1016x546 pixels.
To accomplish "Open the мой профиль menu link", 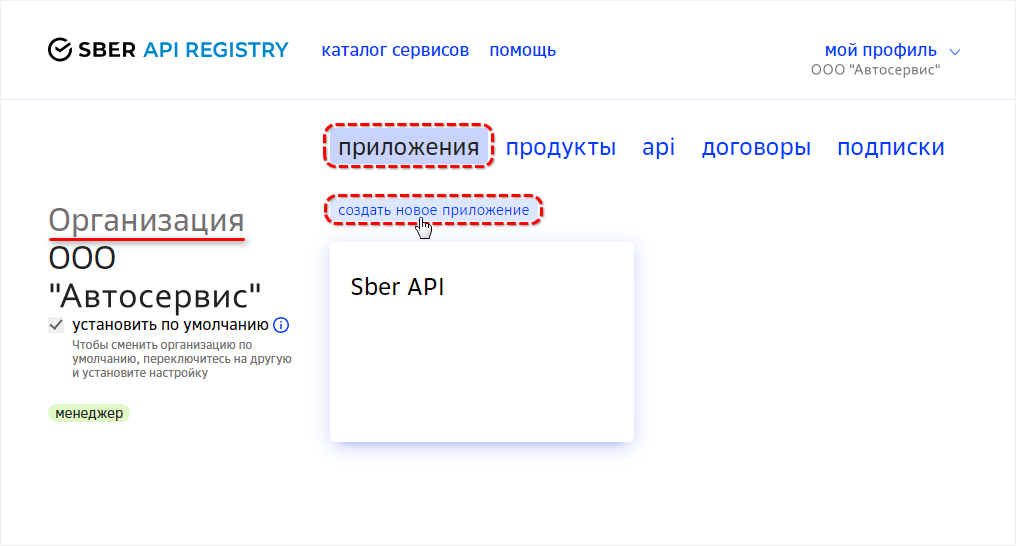I will point(881,50).
